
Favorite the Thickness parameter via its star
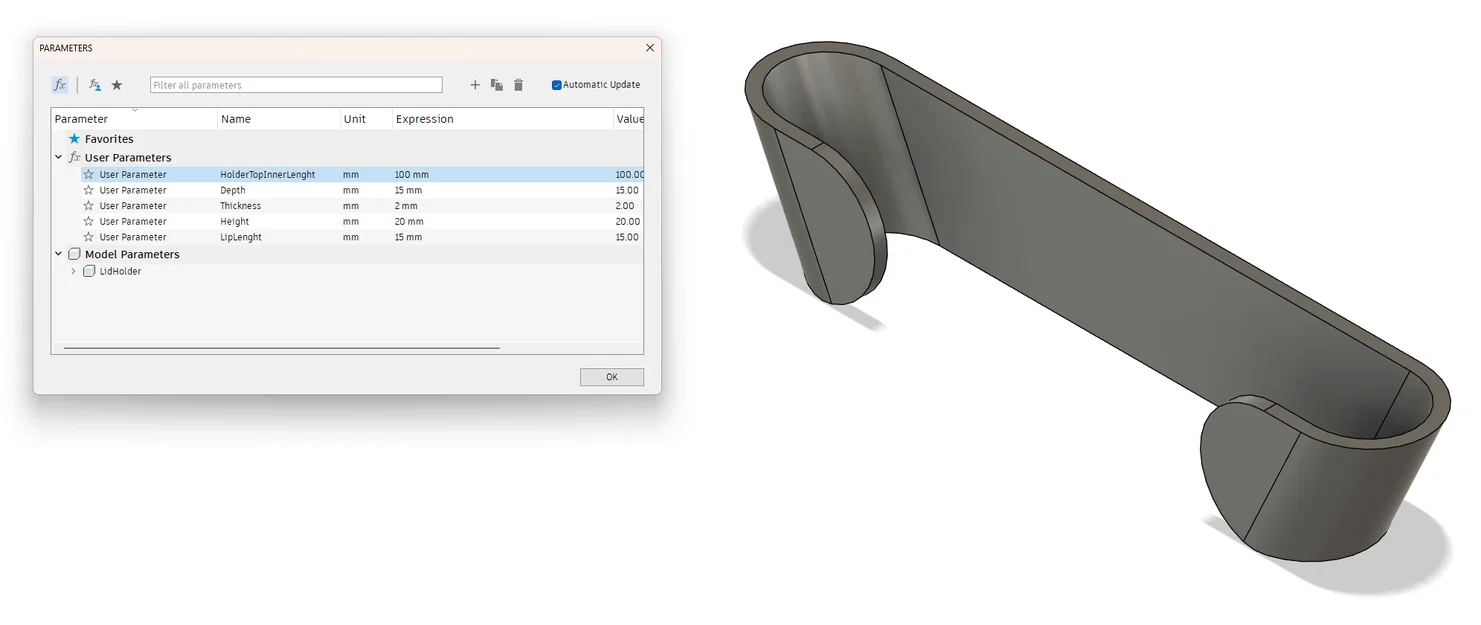pyautogui.click(x=88, y=205)
